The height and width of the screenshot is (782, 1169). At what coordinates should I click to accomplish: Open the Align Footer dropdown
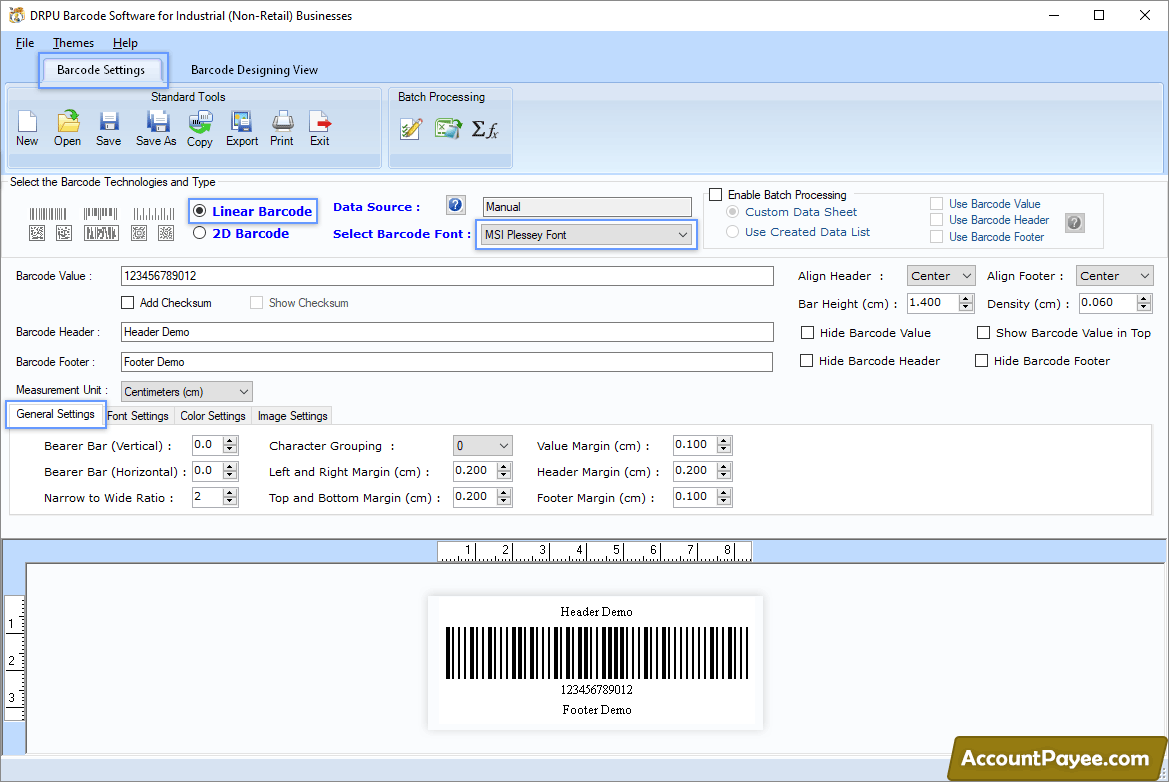1115,276
